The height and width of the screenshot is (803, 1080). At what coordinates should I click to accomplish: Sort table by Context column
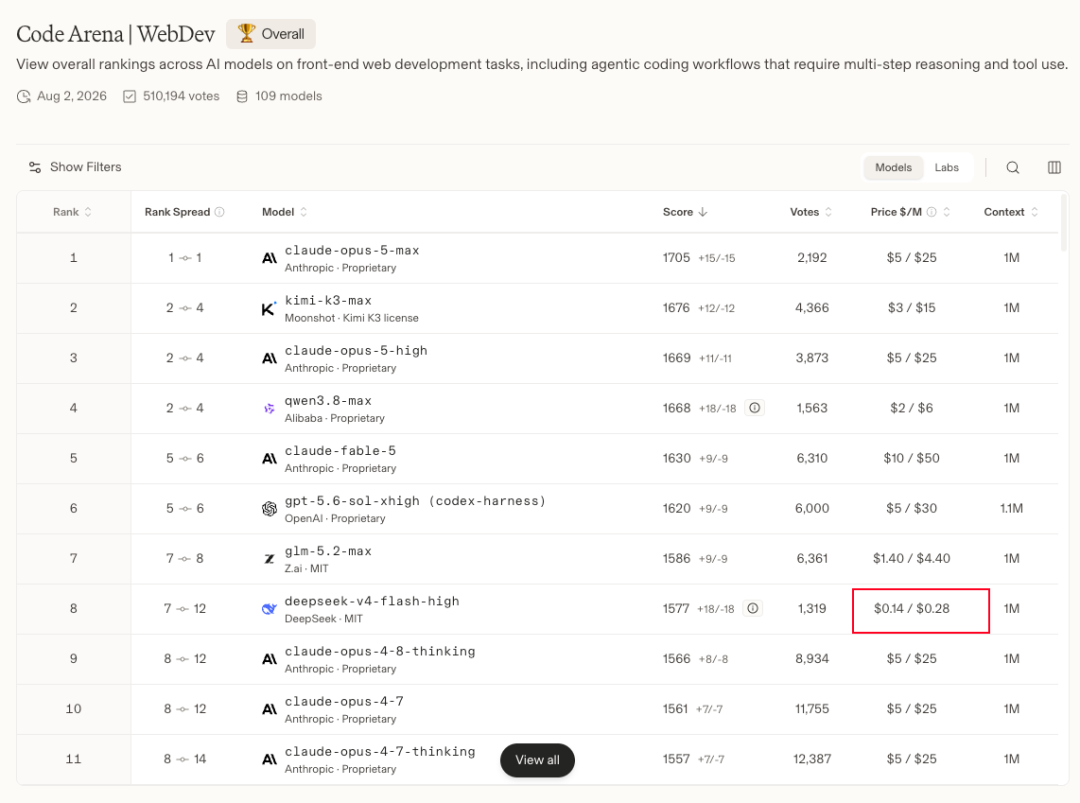pyautogui.click(x=1035, y=212)
